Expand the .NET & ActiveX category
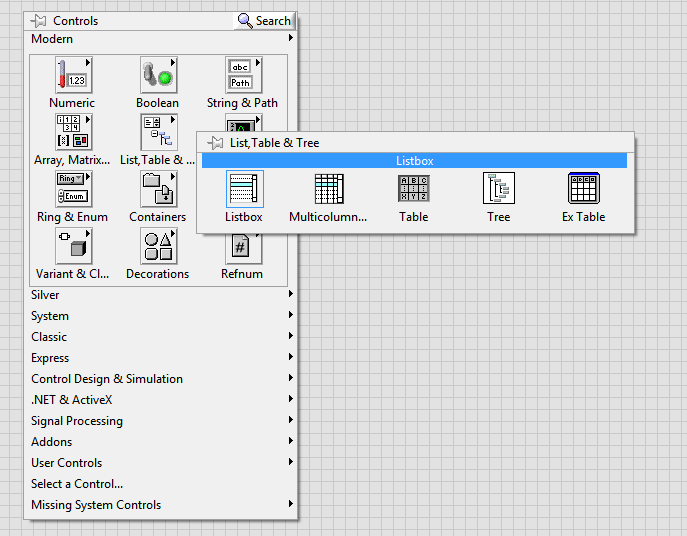Viewport: 687px width, 536px height. 161,400
